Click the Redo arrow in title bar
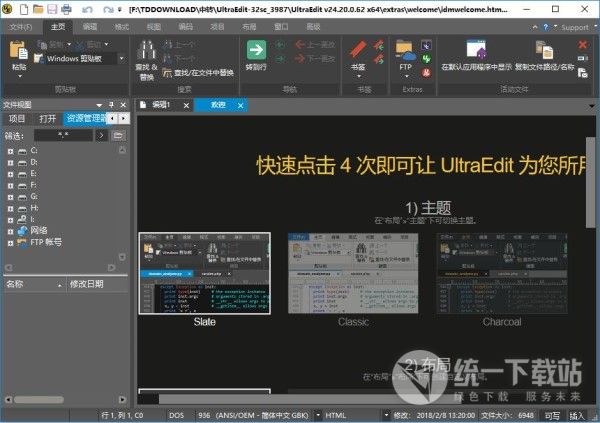Viewport: 600px width, 423px height. click(x=108, y=9)
